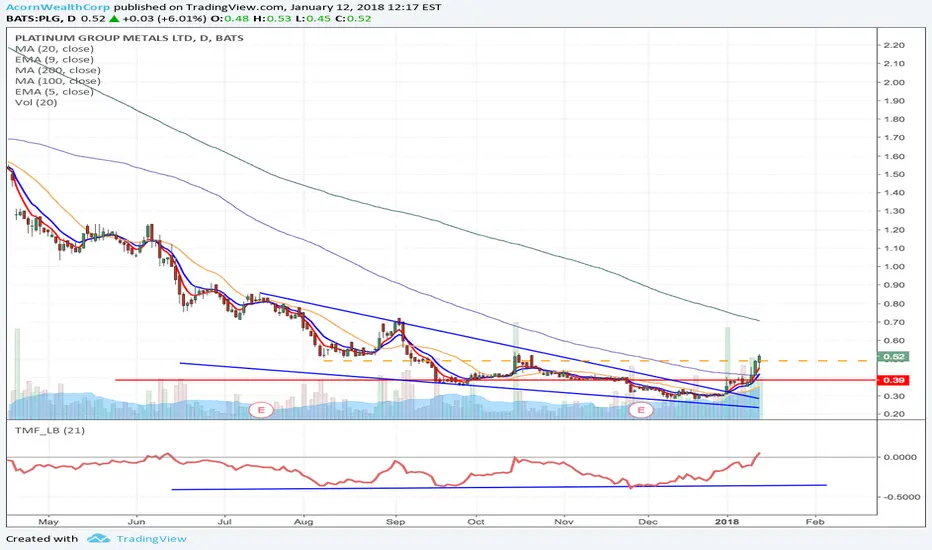
Task: Click the Oct label on time axis
Action: click(476, 521)
